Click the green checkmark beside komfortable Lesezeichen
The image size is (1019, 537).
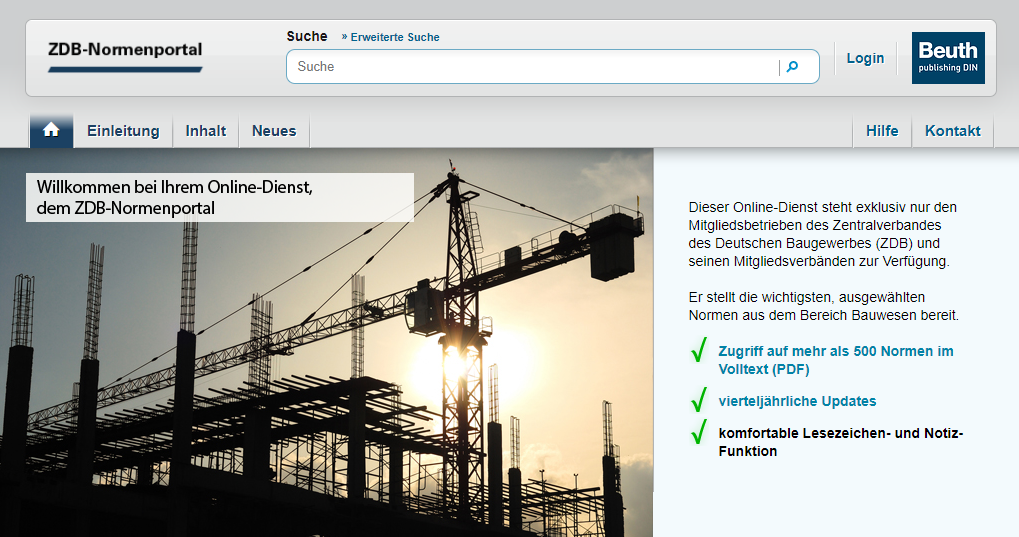click(699, 432)
